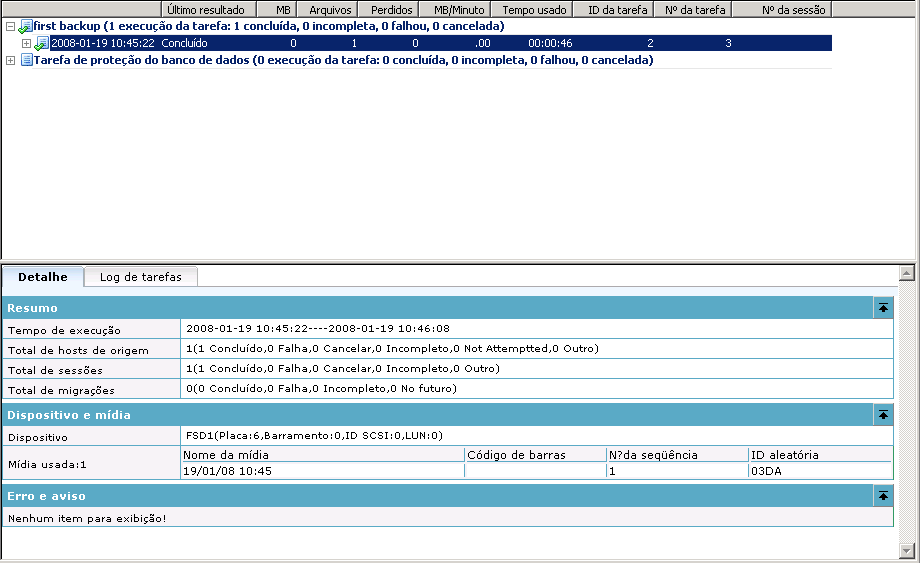The width and height of the screenshot is (920, 563).
Task: Select the Tarefa de proteção do banco de dados row
Action: [x=343, y=60]
